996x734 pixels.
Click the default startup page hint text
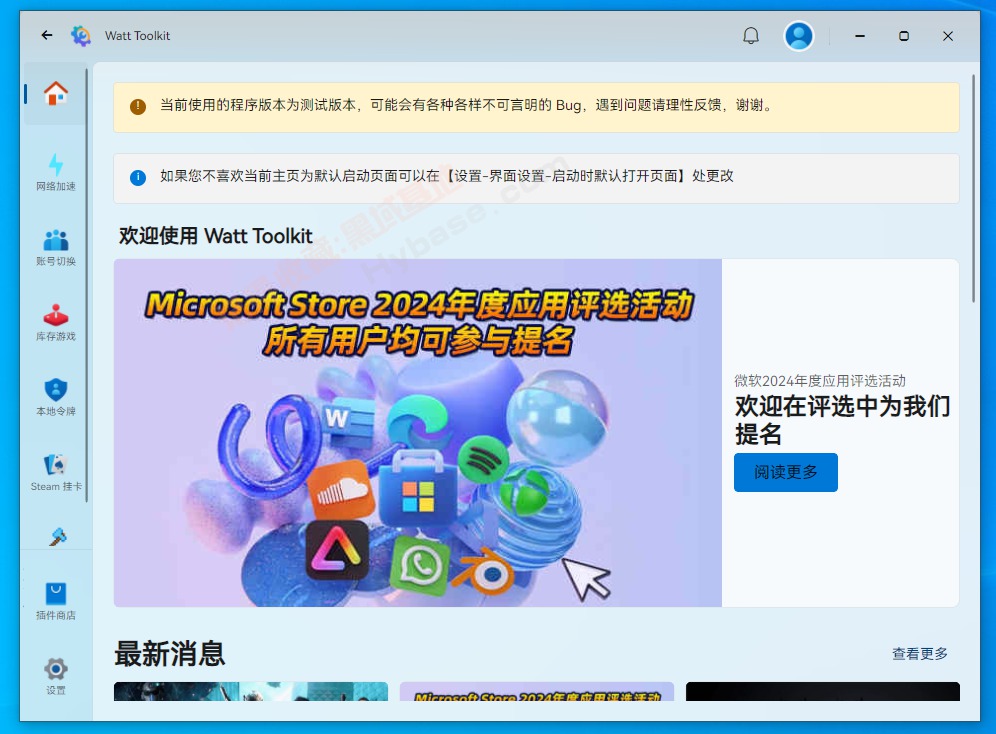[447, 176]
